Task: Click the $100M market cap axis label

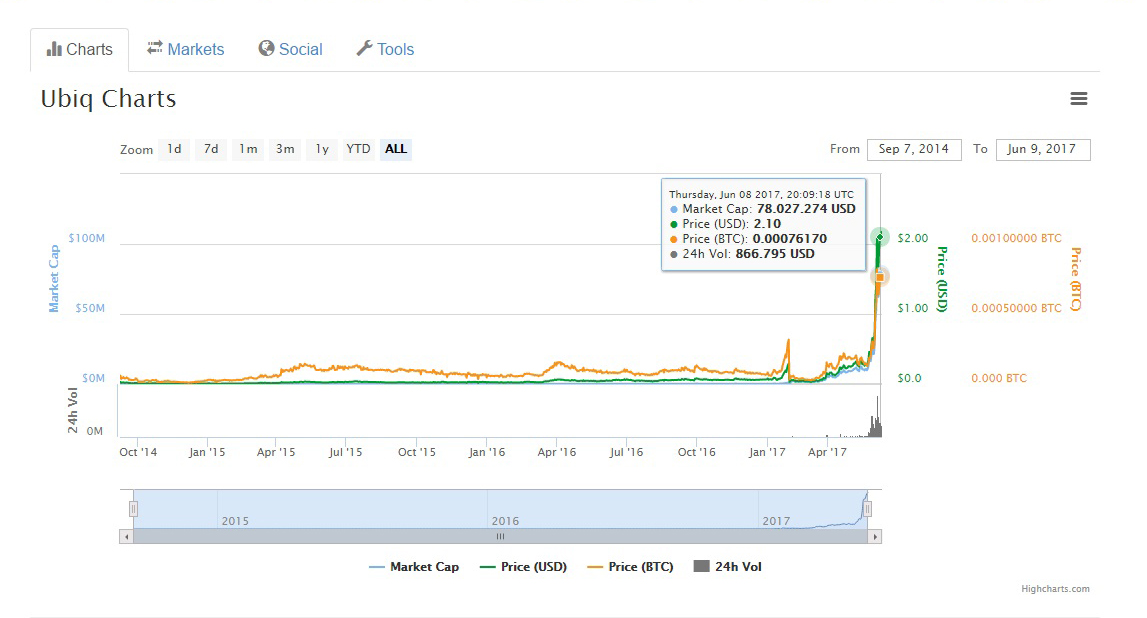Action: (86, 238)
